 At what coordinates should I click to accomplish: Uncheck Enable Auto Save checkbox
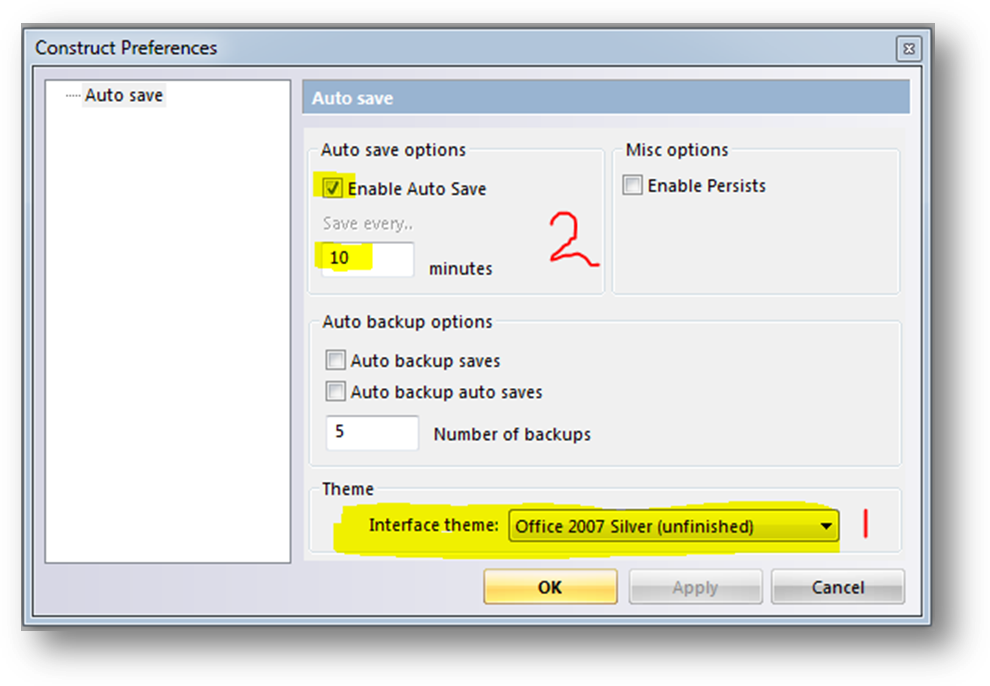click(x=332, y=188)
